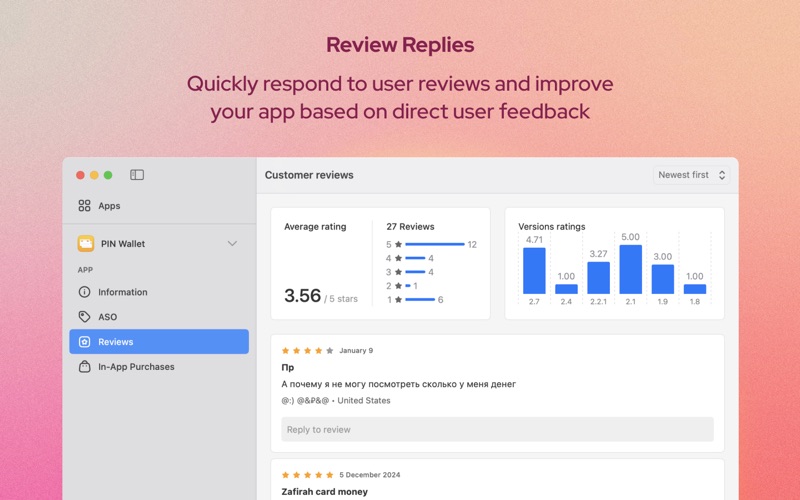The height and width of the screenshot is (500, 800).
Task: Click the Reviews star icon
Action: (x=84, y=342)
